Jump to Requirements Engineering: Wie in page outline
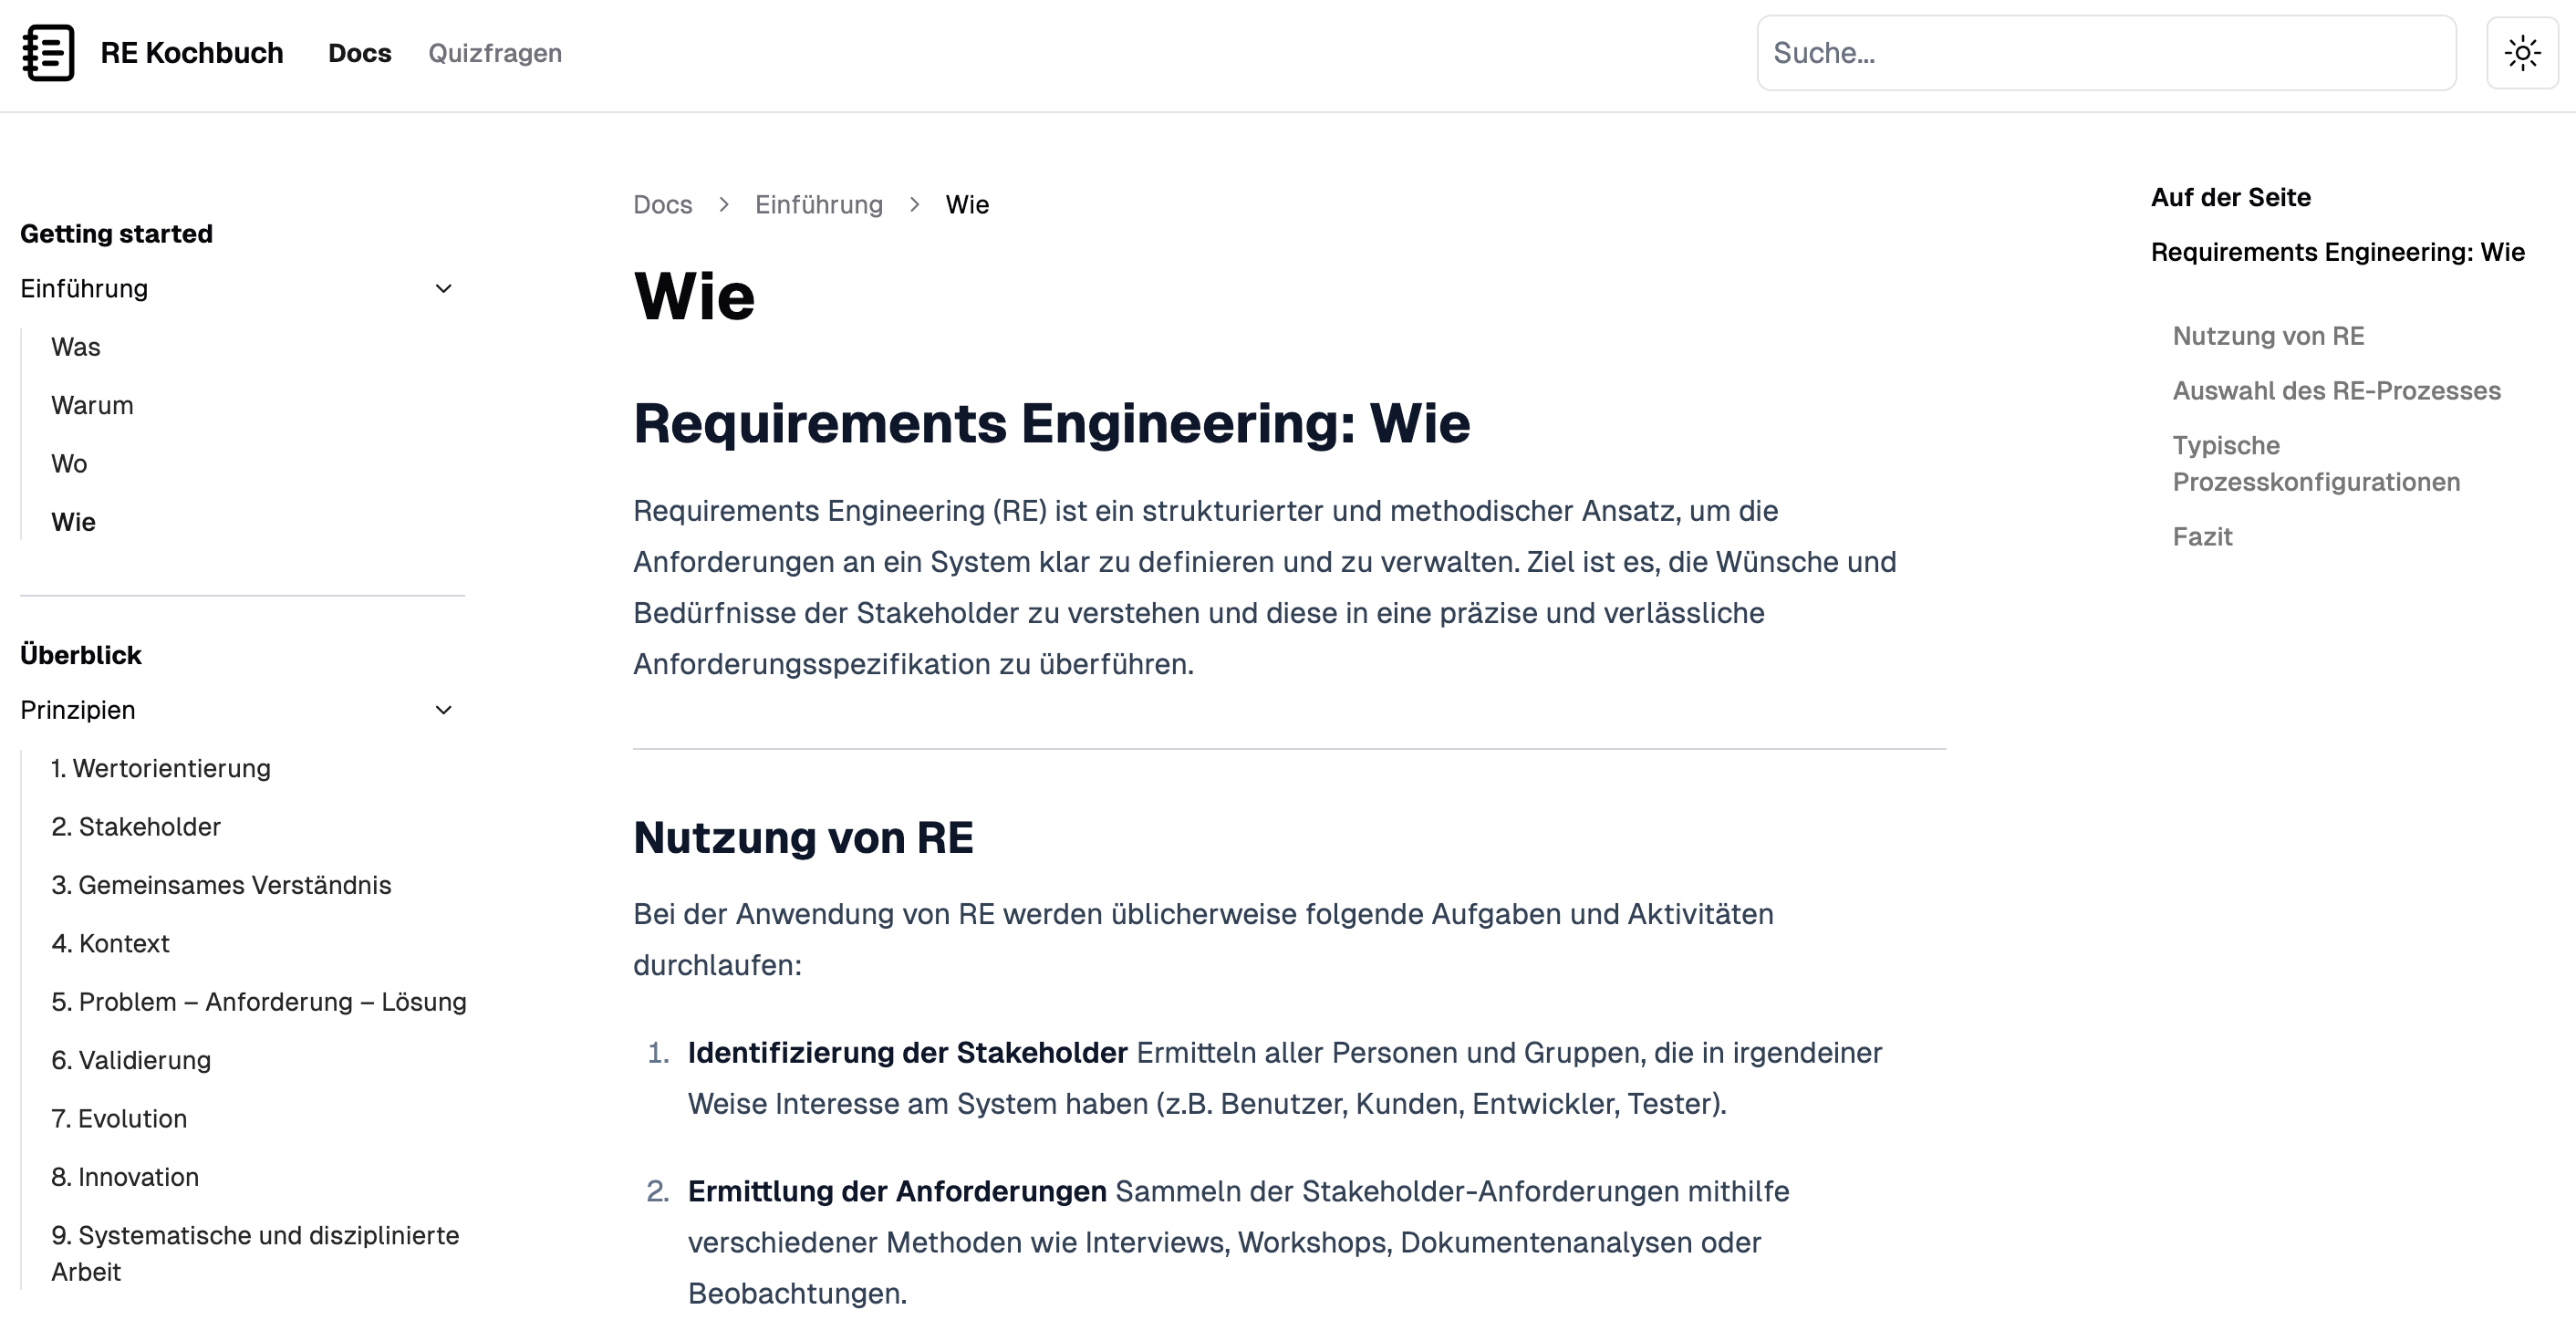This screenshot has width=2576, height=1341. coord(2337,252)
